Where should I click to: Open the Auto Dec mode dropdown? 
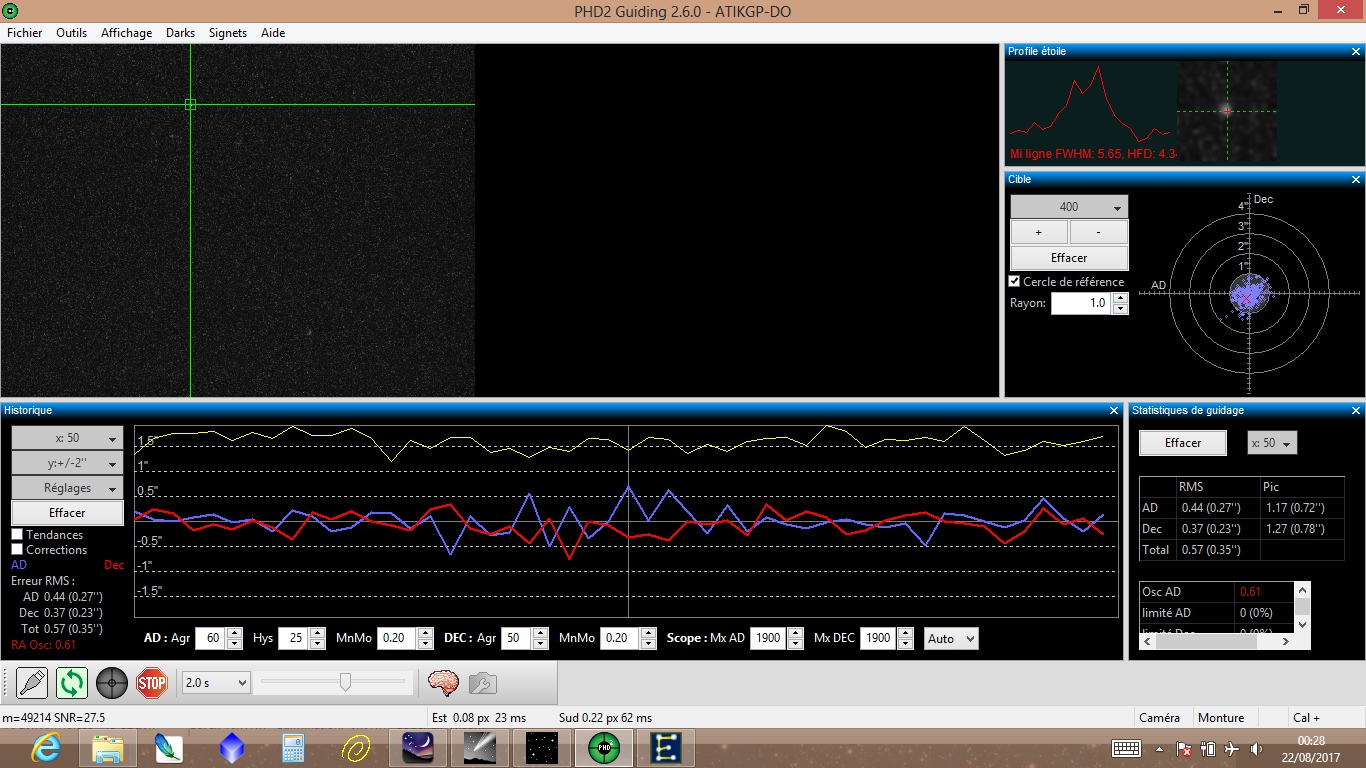pos(951,638)
